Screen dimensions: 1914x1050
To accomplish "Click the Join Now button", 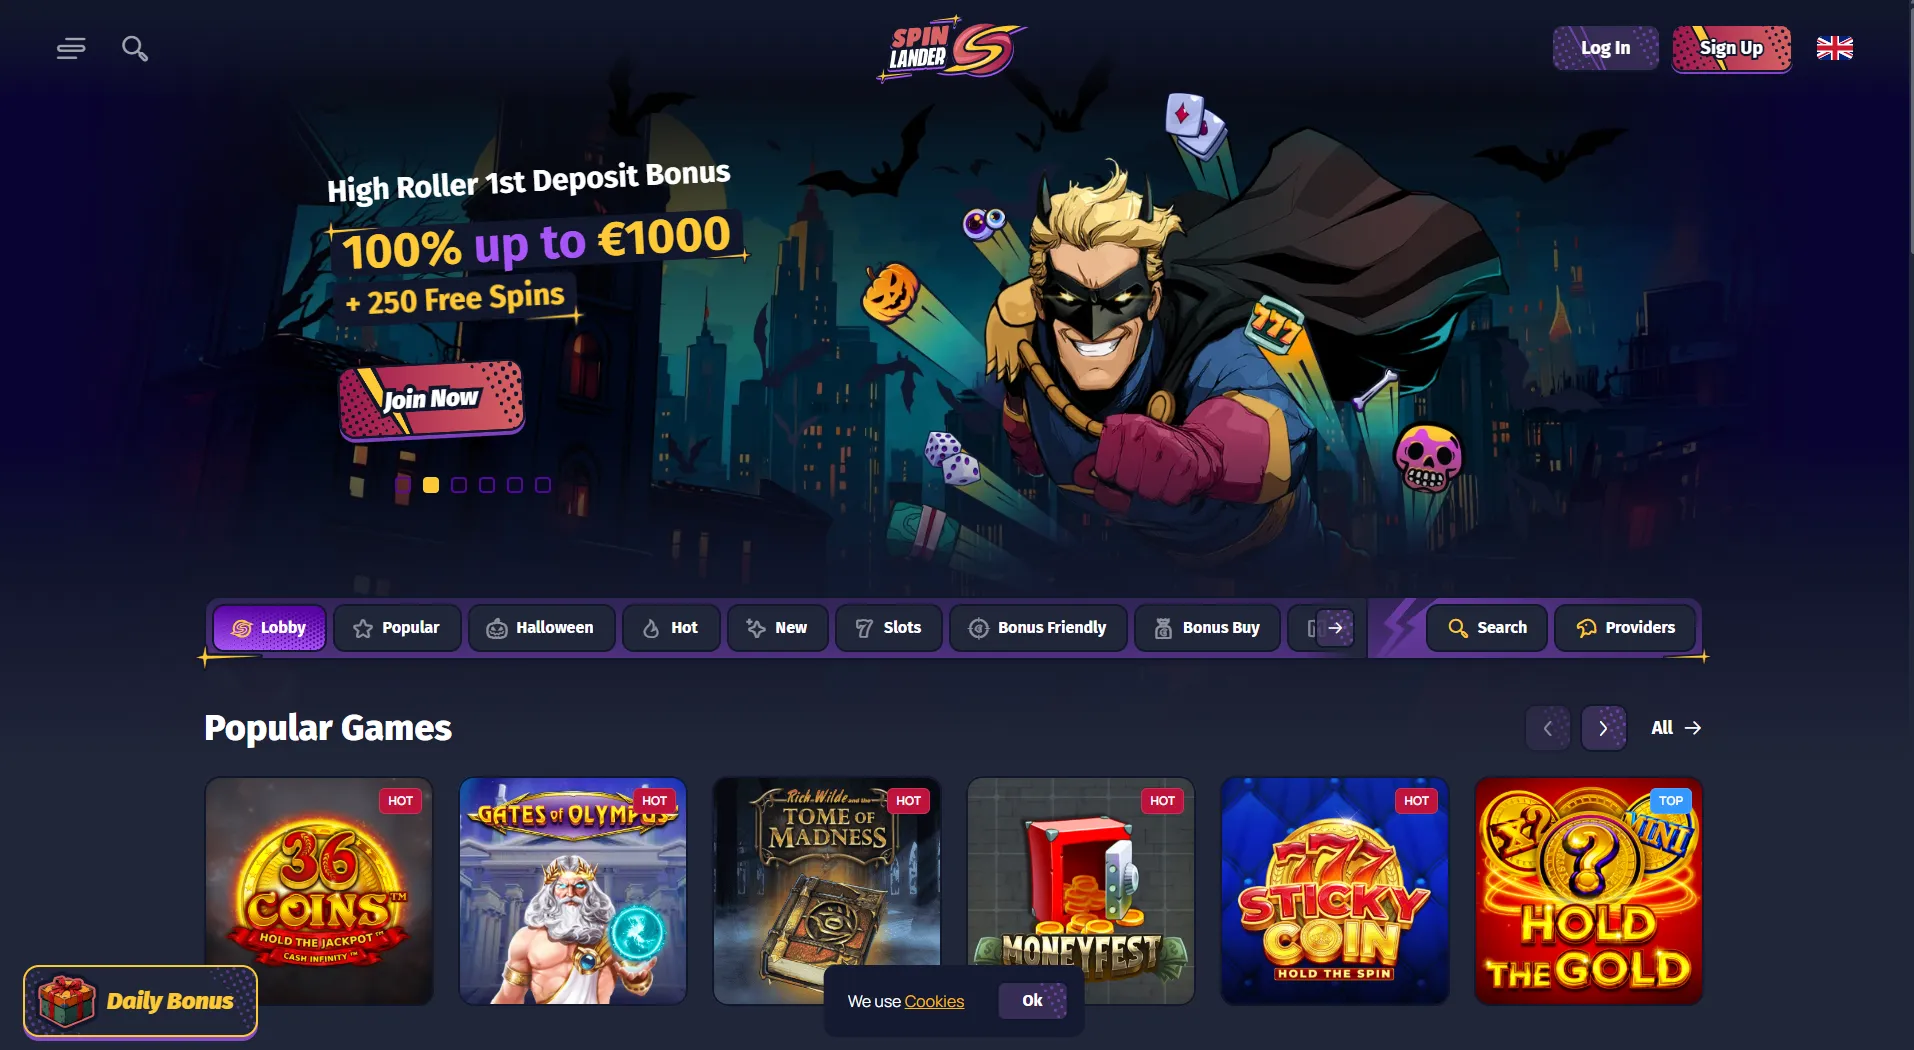I will pyautogui.click(x=431, y=399).
